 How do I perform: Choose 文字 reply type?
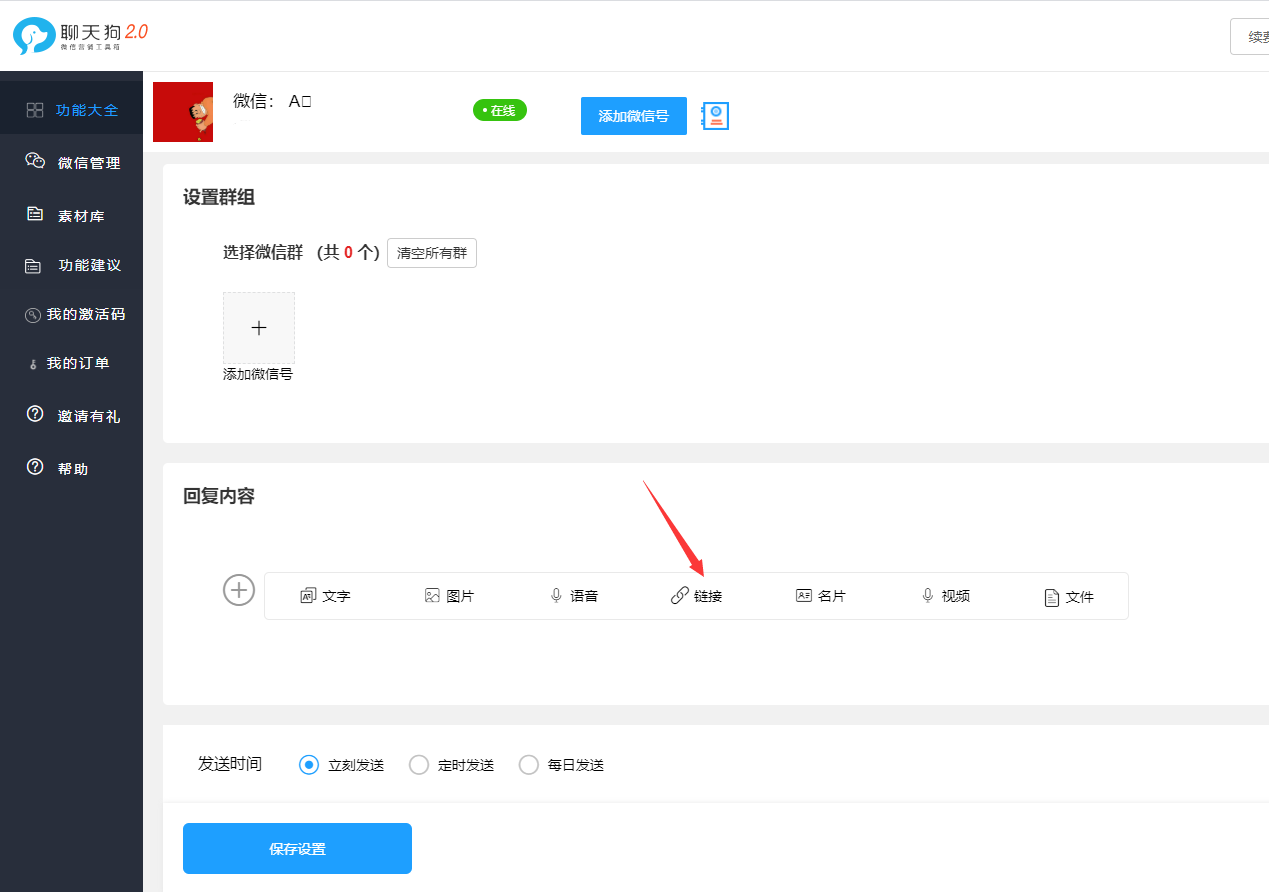[326, 596]
